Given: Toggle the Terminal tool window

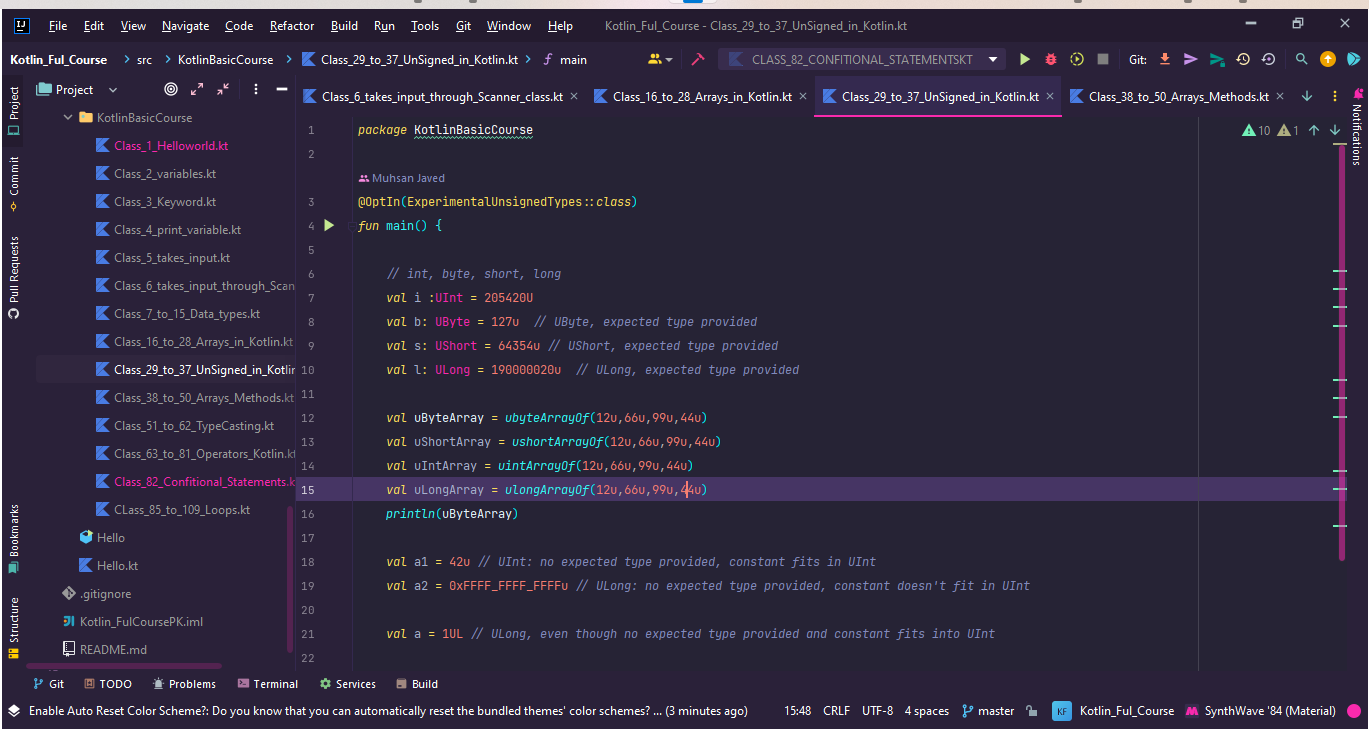Looking at the screenshot, I should [x=268, y=684].
